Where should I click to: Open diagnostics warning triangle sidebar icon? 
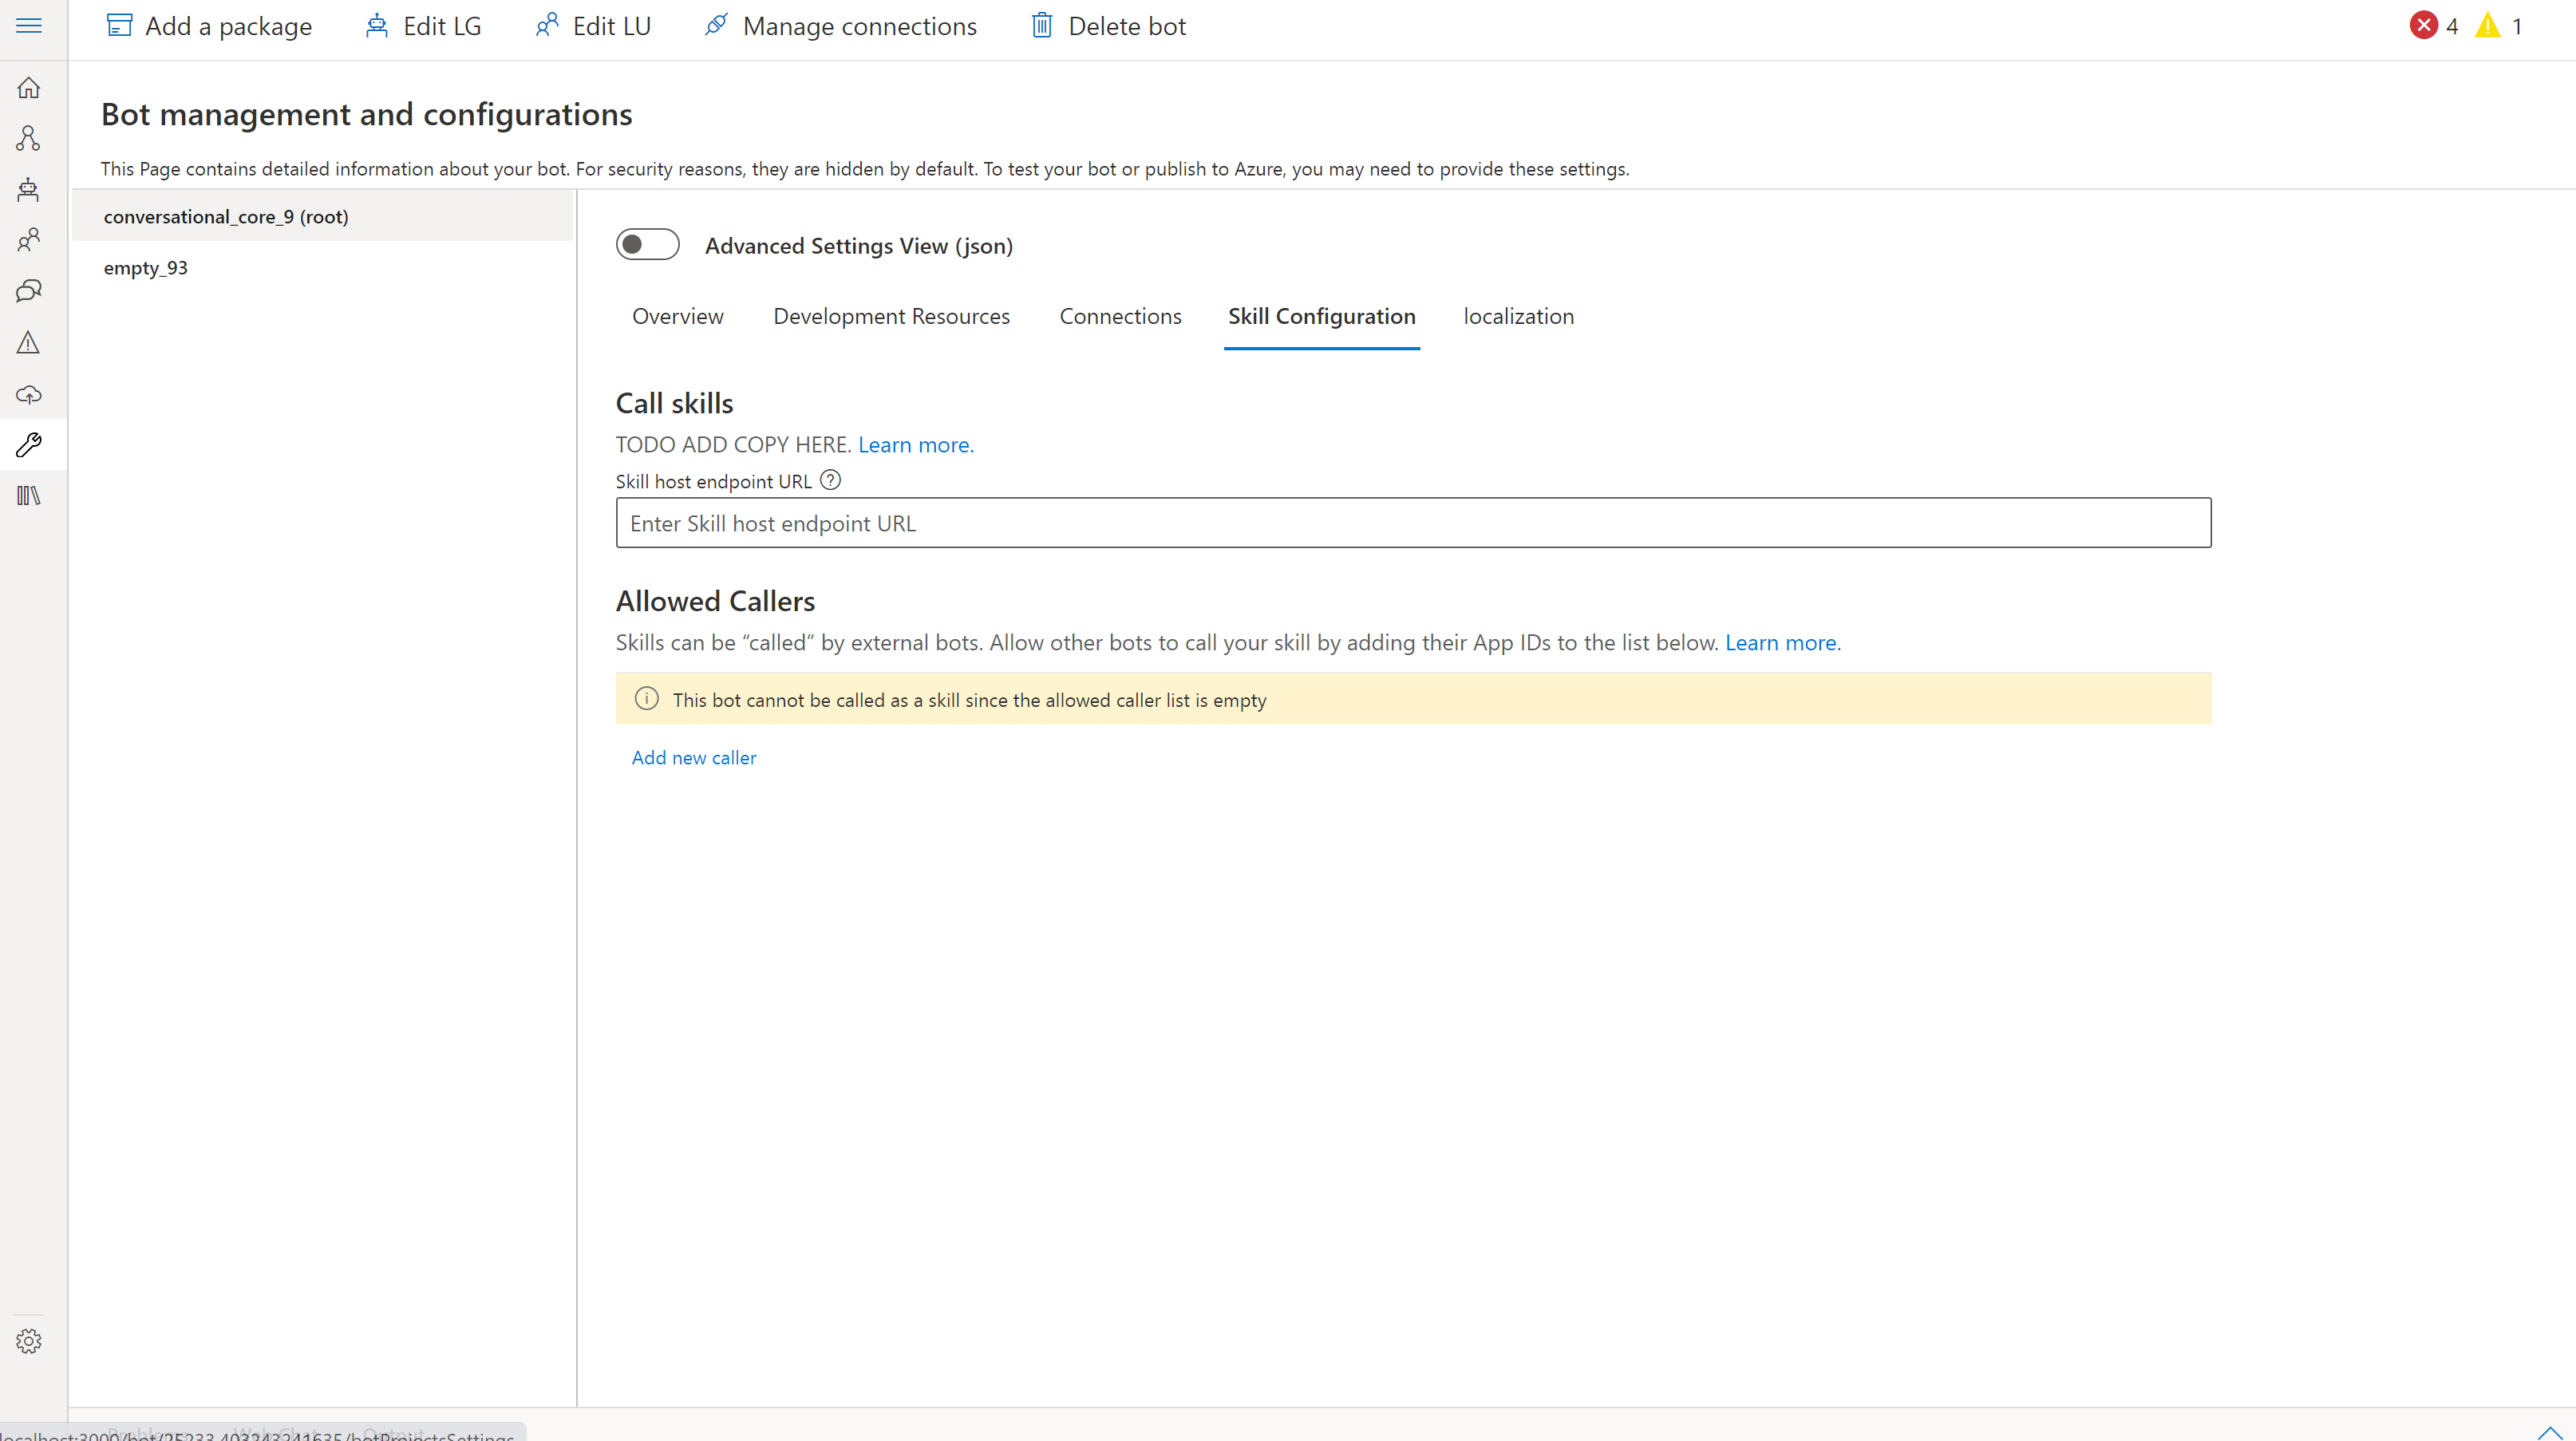click(x=29, y=343)
